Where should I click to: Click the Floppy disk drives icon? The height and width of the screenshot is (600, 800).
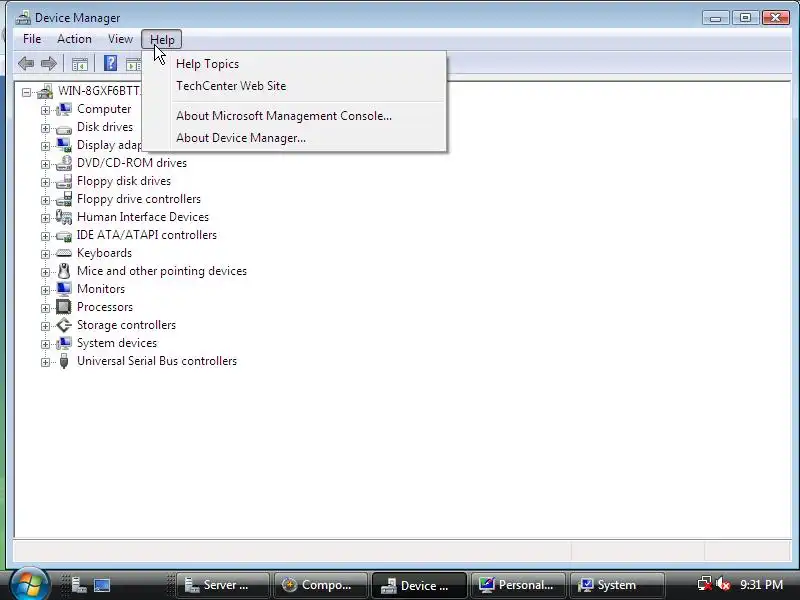click(x=64, y=181)
